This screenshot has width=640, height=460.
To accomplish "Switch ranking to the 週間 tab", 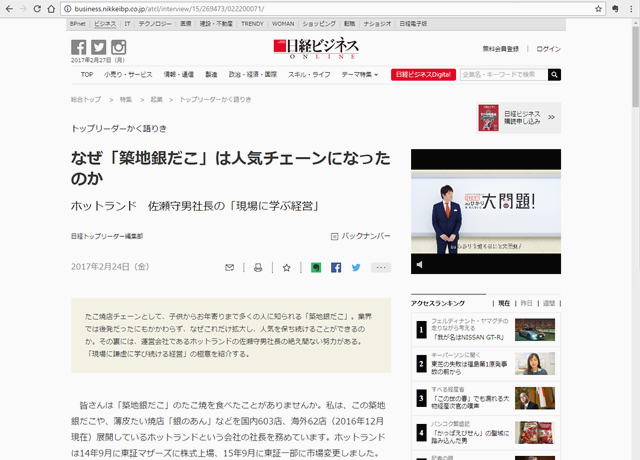I will (549, 303).
